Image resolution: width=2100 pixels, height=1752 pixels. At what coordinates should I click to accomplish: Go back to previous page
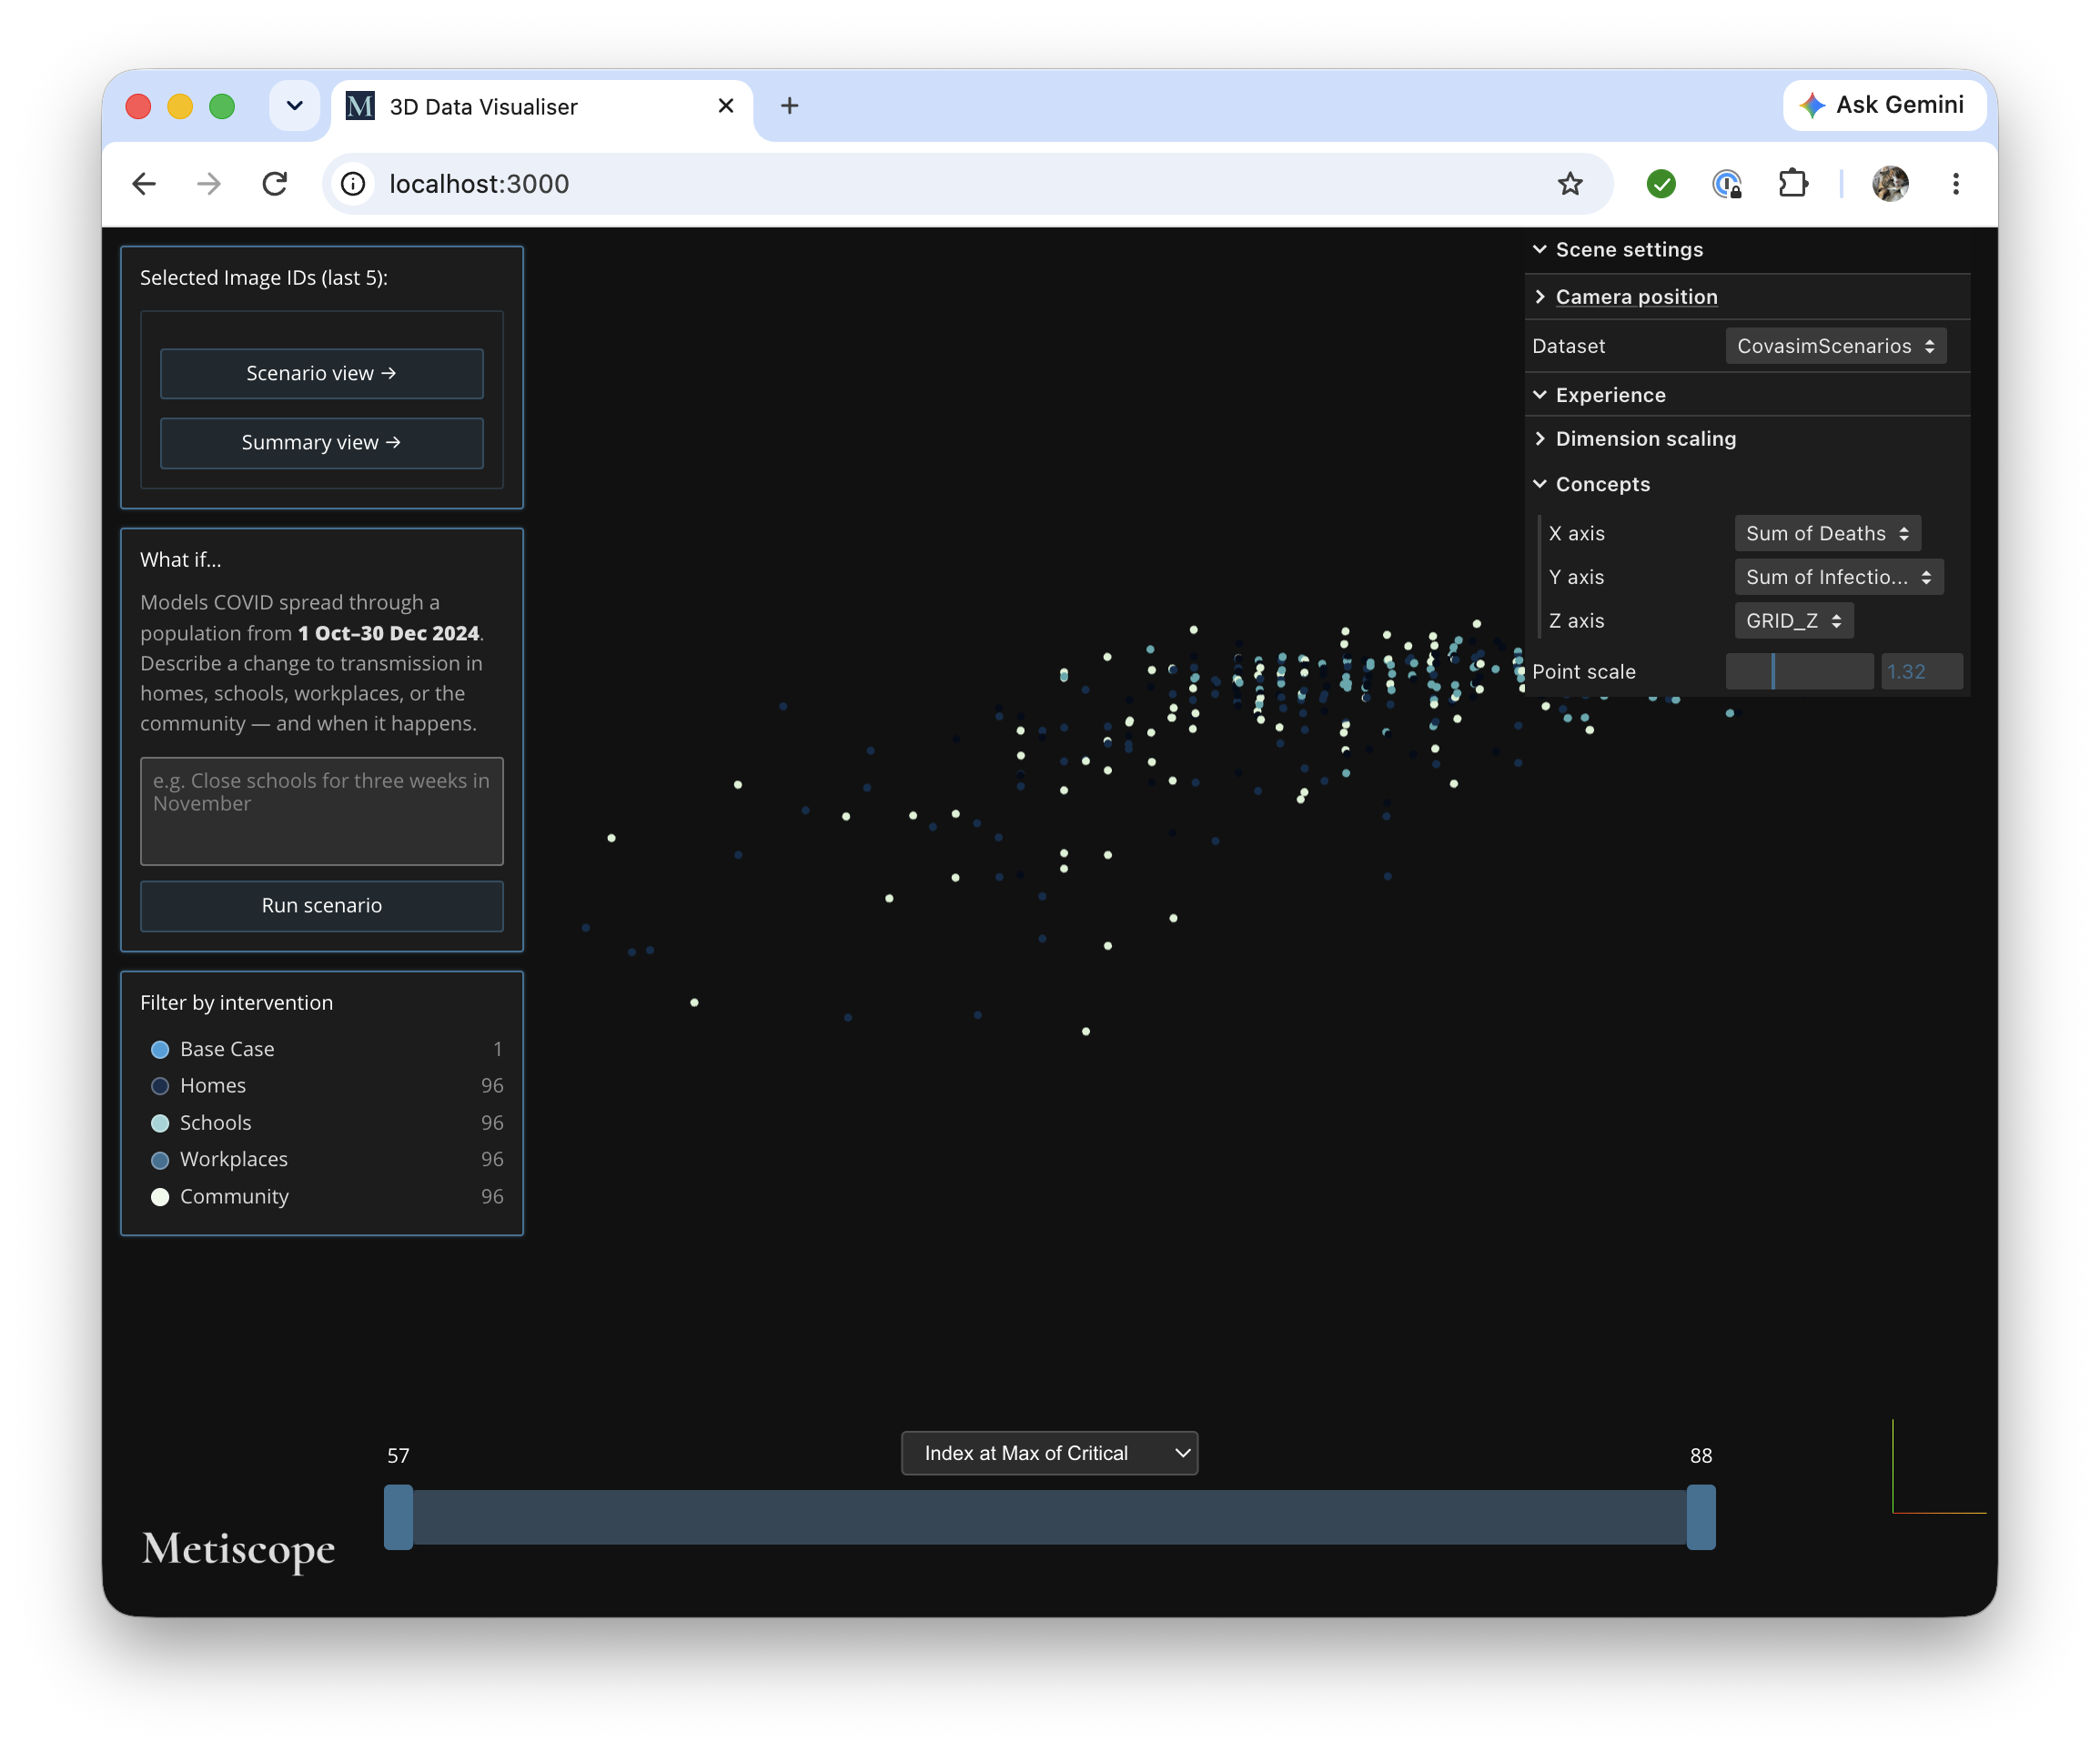tap(144, 184)
